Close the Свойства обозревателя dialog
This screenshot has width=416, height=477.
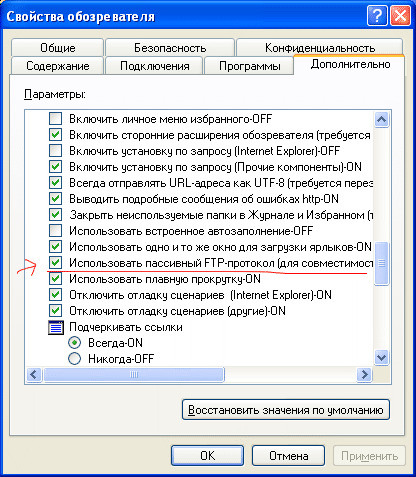tap(400, 15)
